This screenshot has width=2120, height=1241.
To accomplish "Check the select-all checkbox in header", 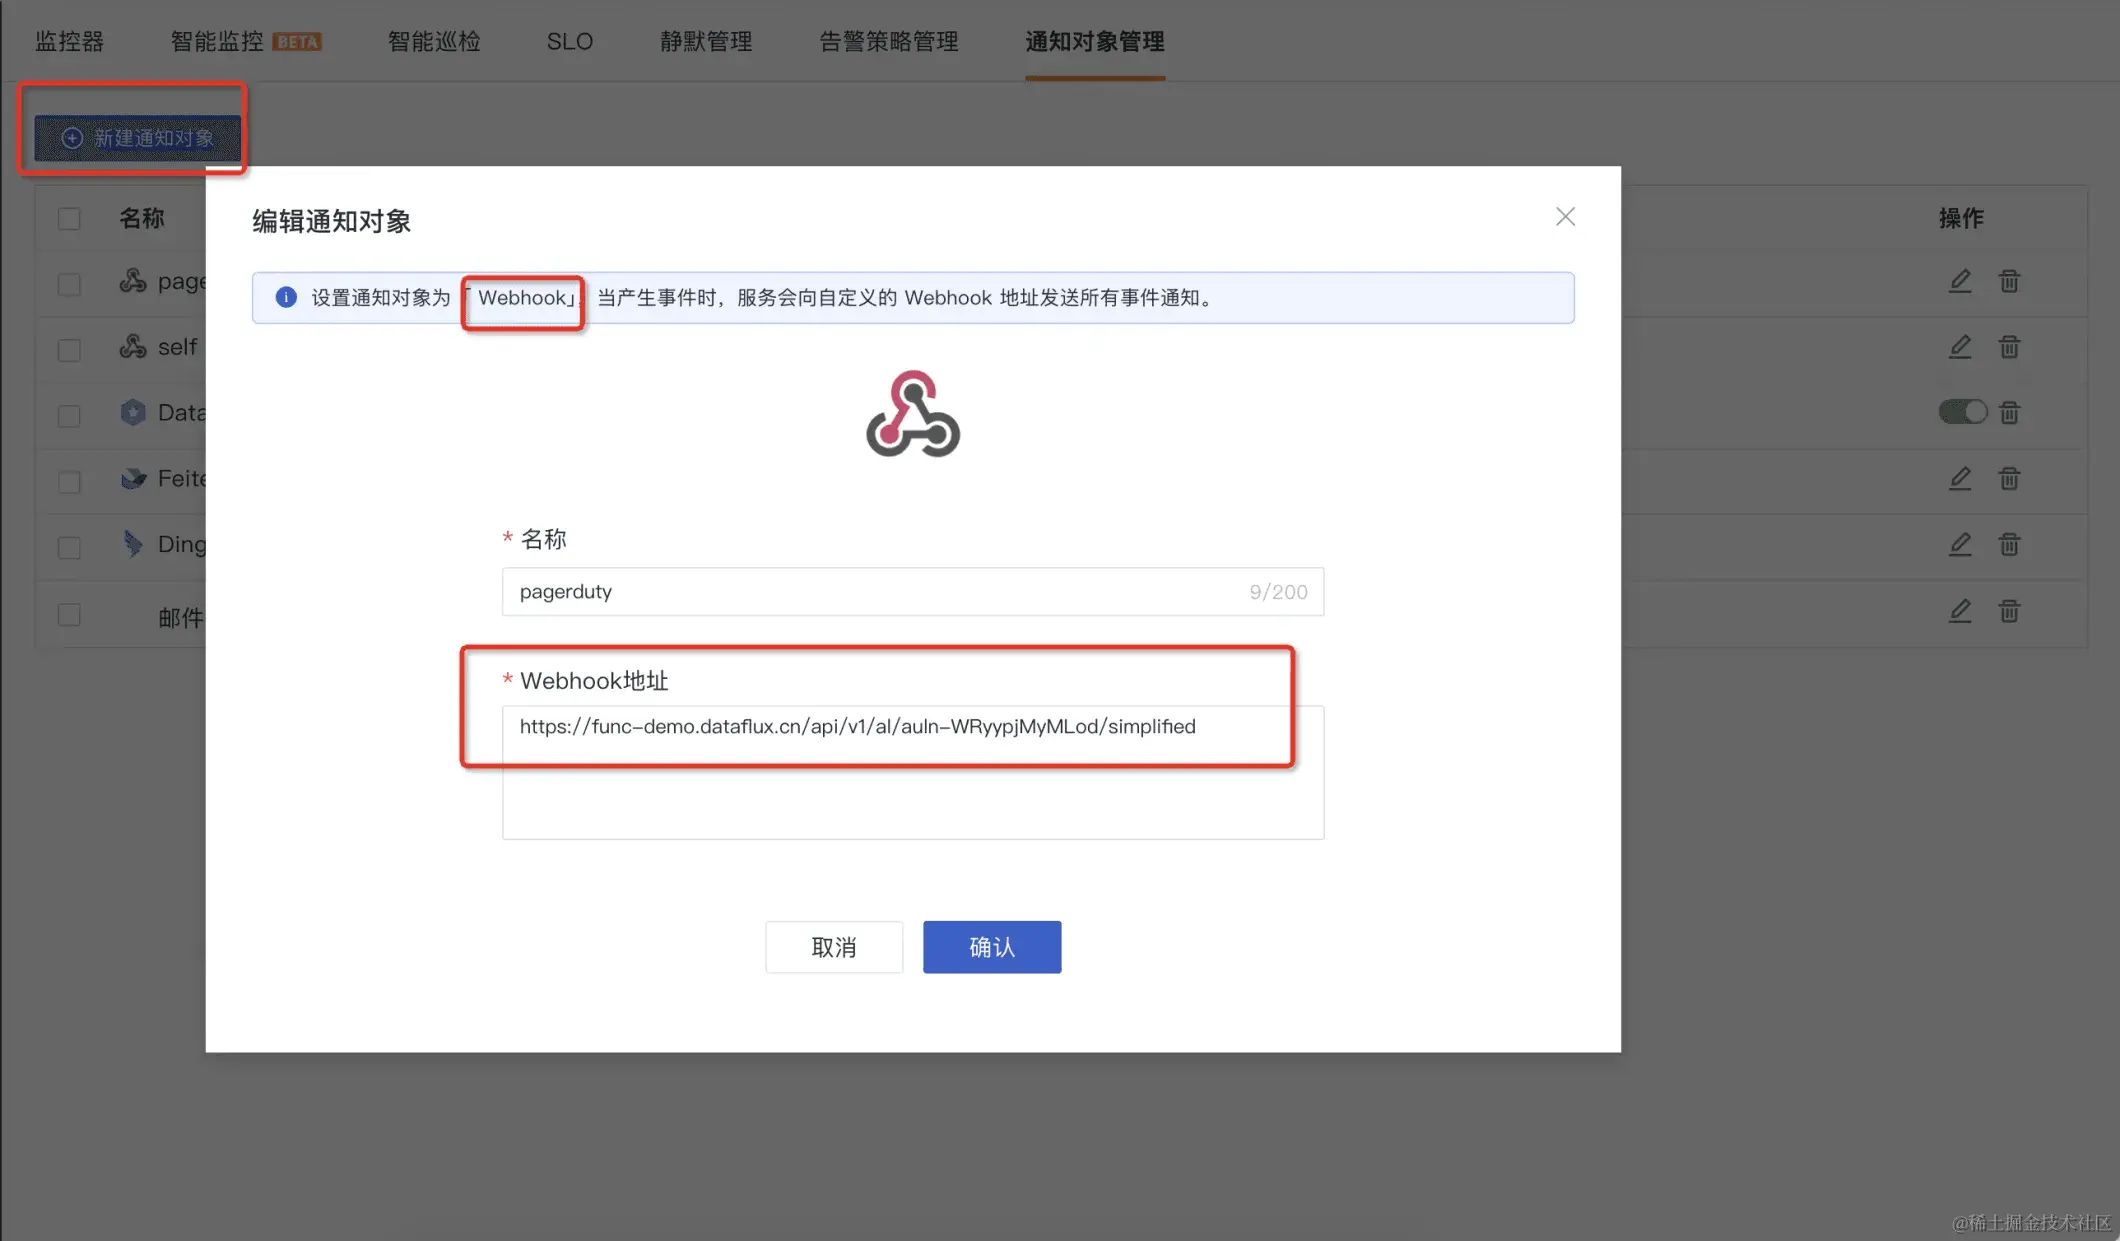I will pyautogui.click(x=69, y=219).
